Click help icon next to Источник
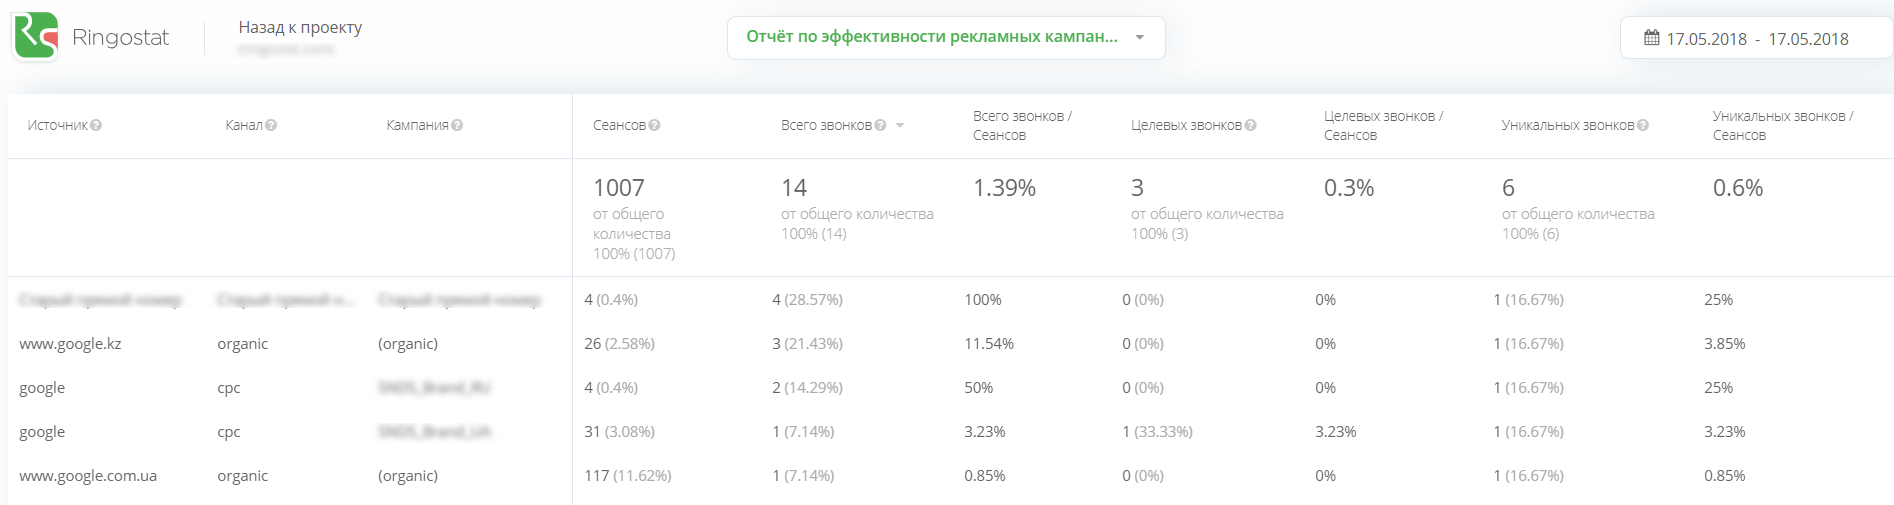This screenshot has height=505, width=1894. 96,126
